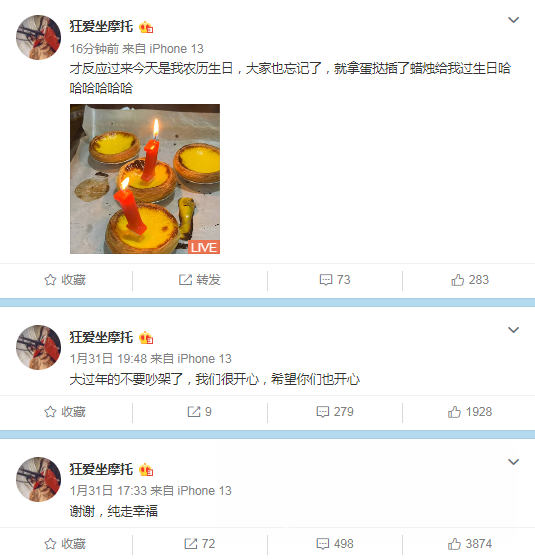Image resolution: width=535 pixels, height=560 pixels.
Task: Open the 279 comments on second post
Action: click(x=335, y=412)
